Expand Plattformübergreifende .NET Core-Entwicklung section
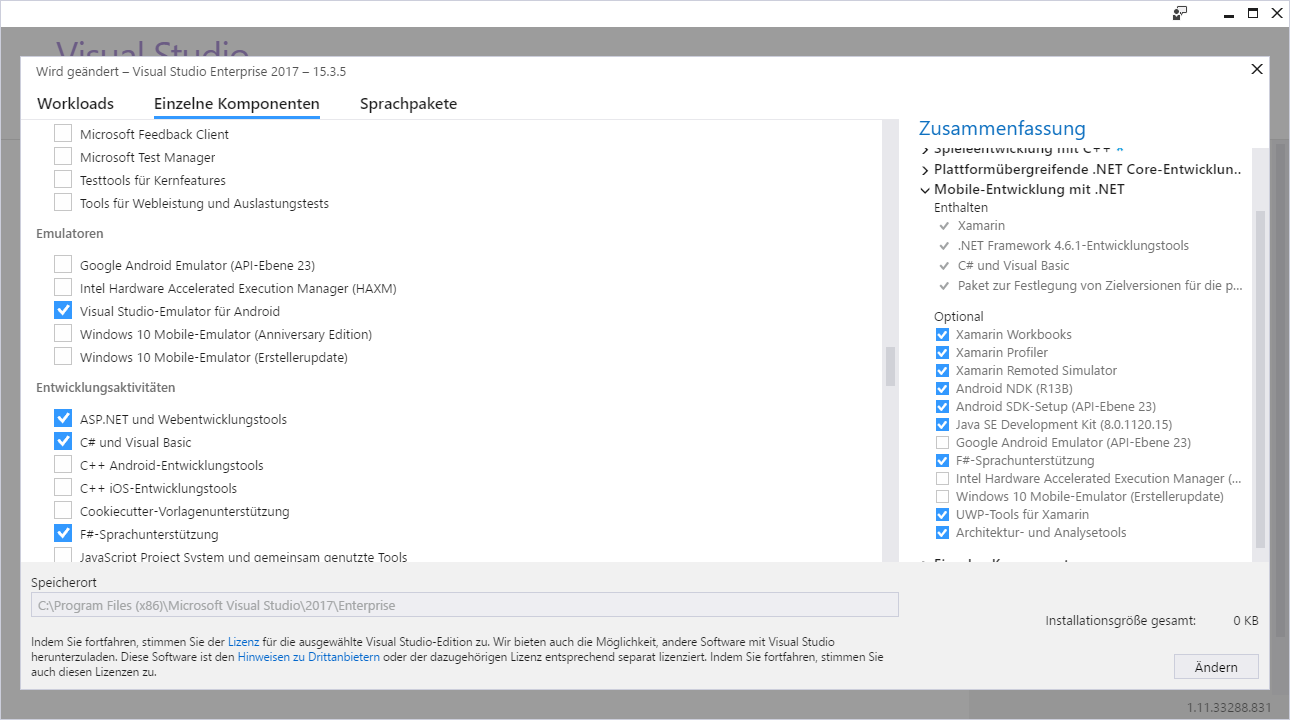This screenshot has height=720, width=1290. tap(925, 170)
